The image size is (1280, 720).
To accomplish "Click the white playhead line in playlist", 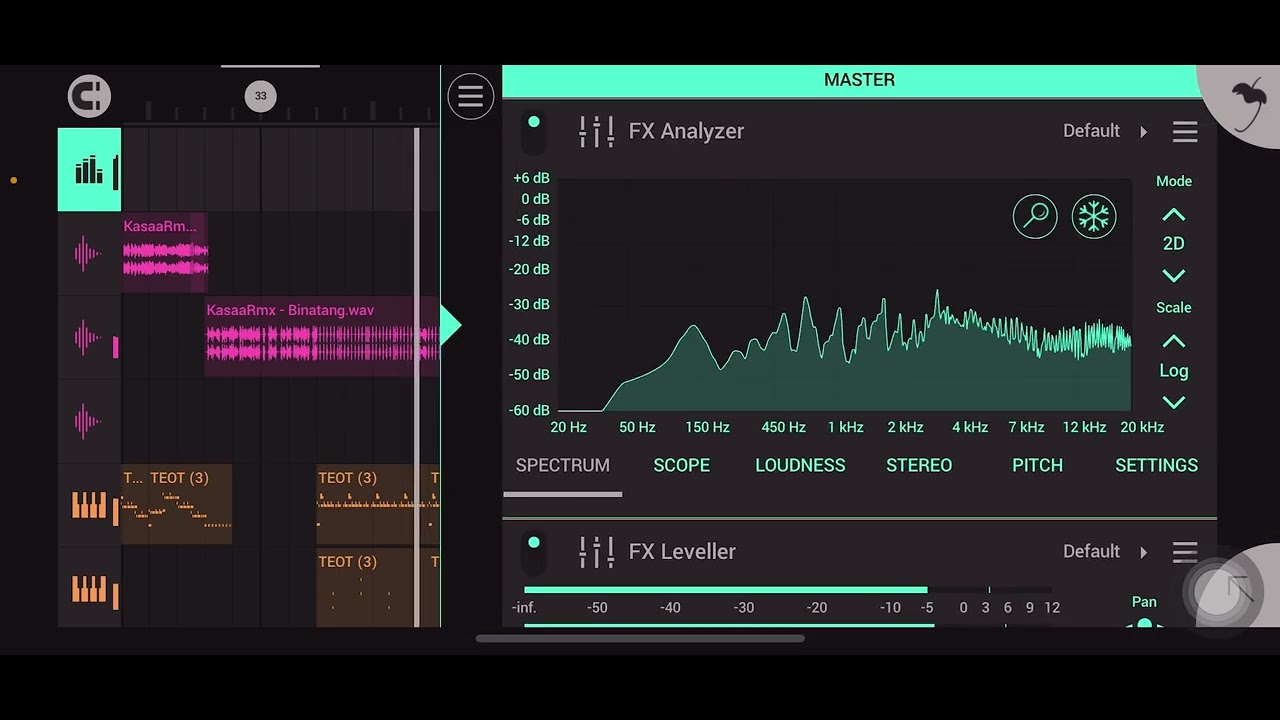I will [x=417, y=378].
